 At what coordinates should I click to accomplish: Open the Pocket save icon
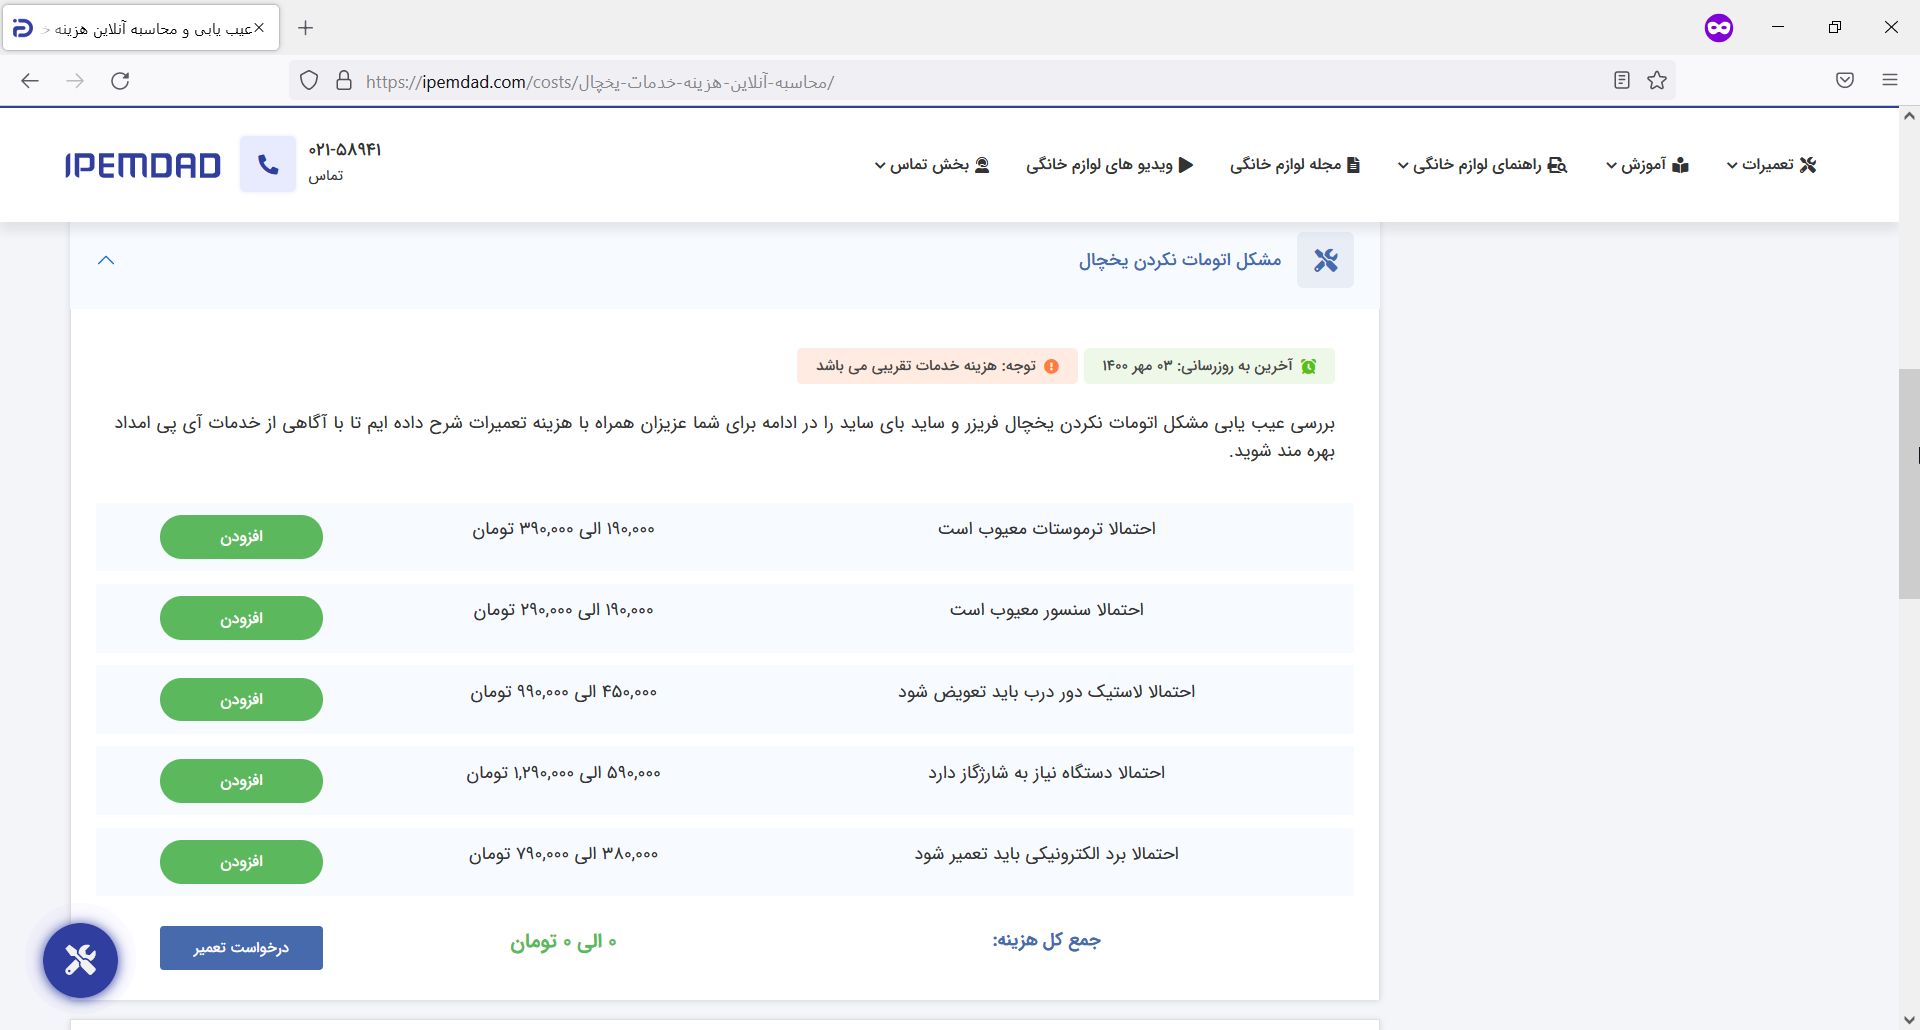coord(1845,81)
